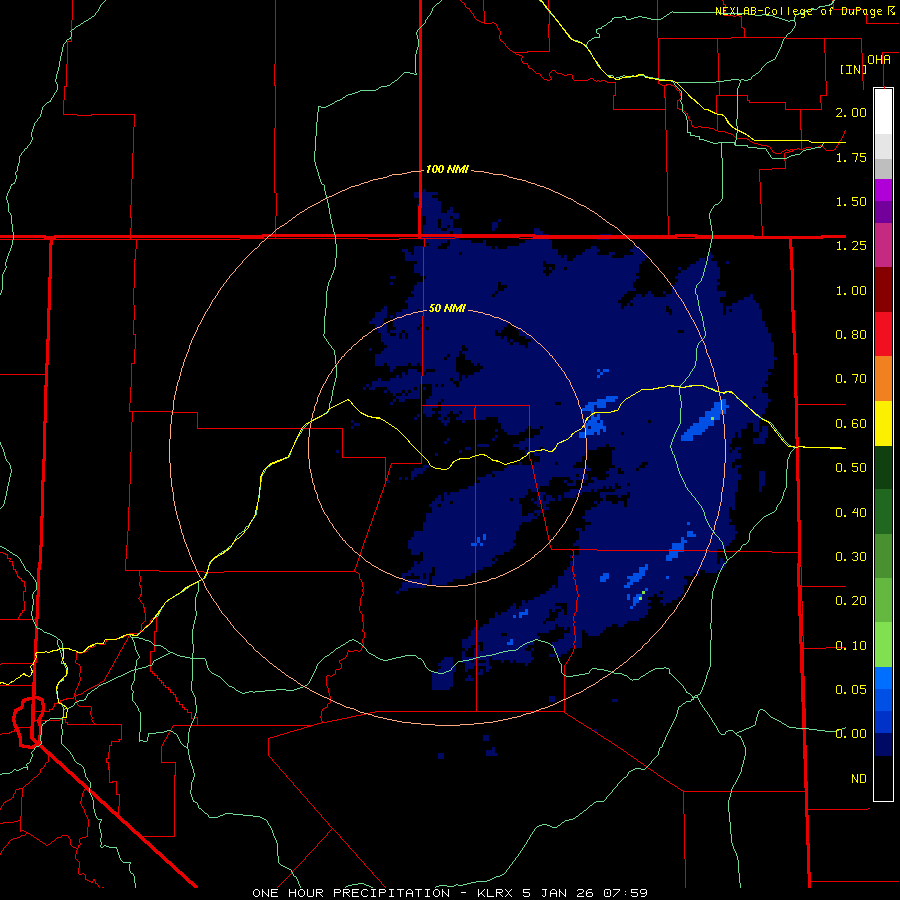Click the dark purple legend swatch below 1.50
The image size is (900, 900).
[883, 212]
